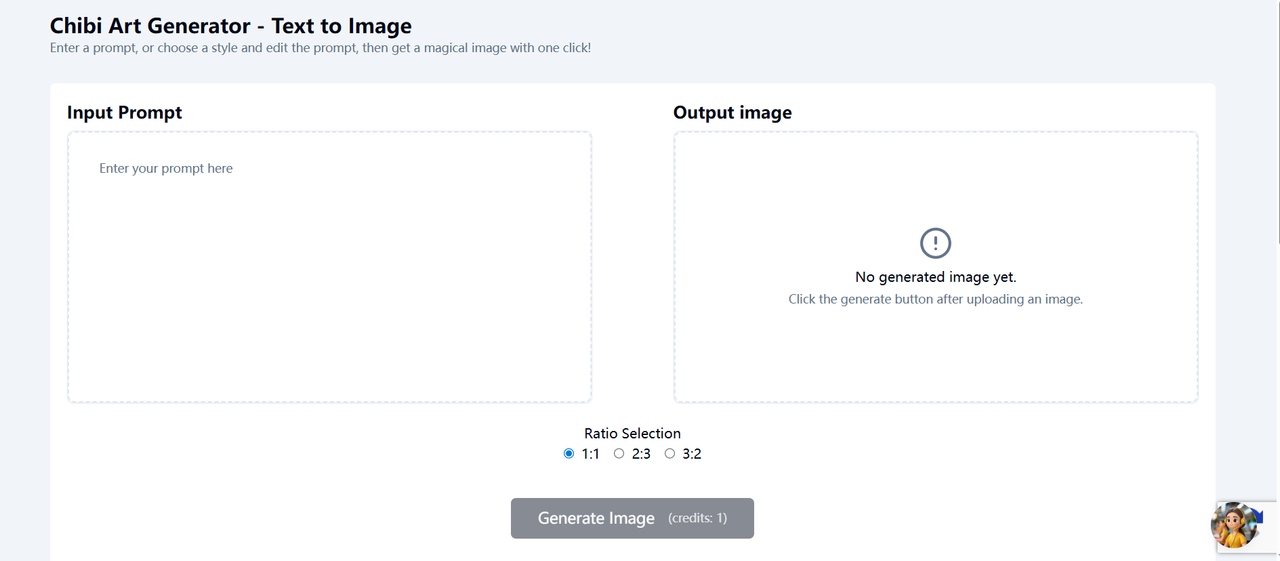This screenshot has height=561, width=1280.
Task: Click the 'Click the generate button after uploading' hint
Action: point(935,299)
